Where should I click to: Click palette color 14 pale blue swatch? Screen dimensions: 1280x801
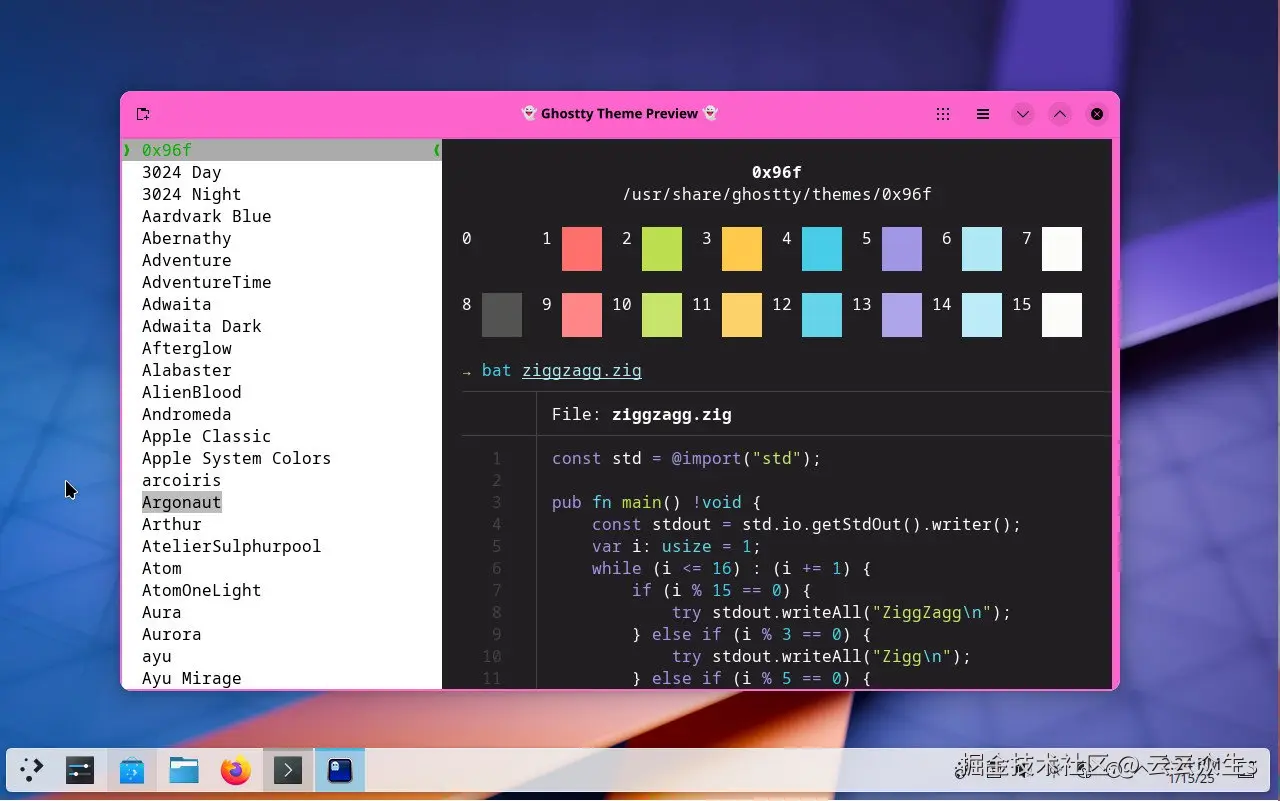pos(982,315)
